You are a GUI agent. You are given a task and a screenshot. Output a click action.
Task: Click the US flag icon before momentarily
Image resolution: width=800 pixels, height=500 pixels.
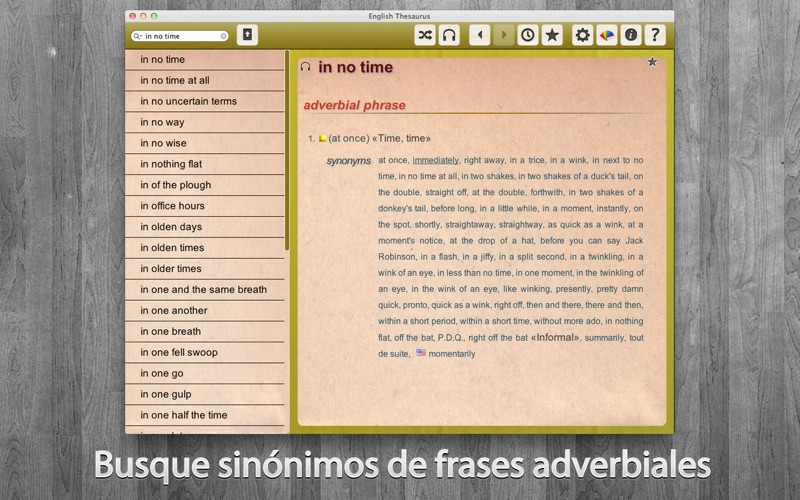(x=420, y=353)
